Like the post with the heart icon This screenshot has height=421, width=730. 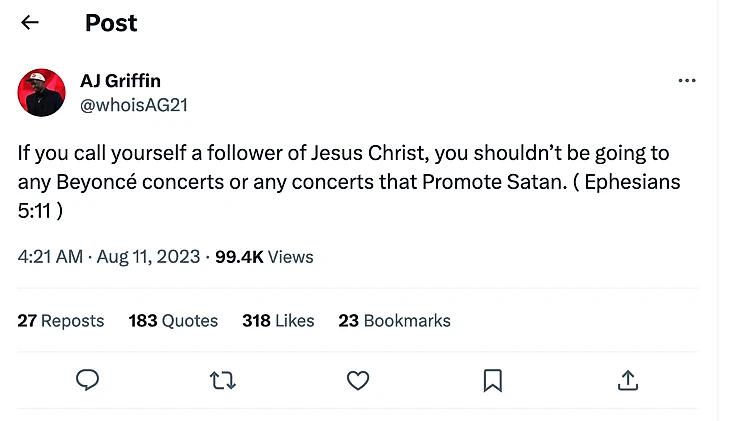[357, 380]
